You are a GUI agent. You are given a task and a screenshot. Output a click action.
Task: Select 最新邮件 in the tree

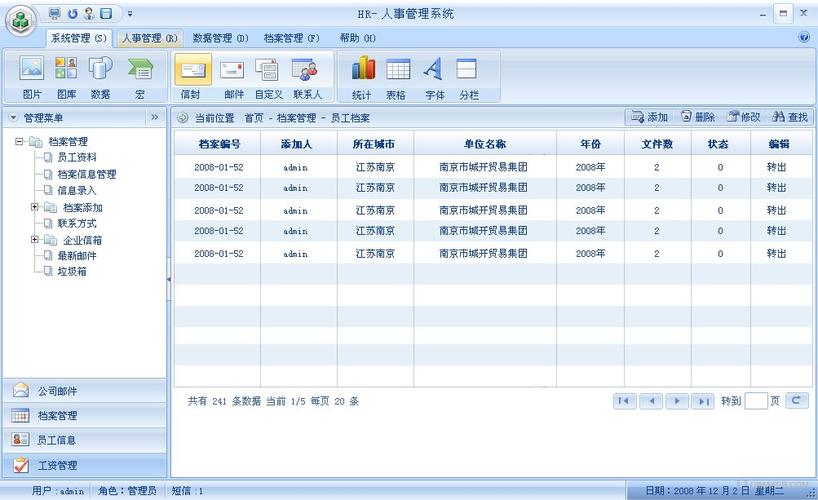(77, 256)
